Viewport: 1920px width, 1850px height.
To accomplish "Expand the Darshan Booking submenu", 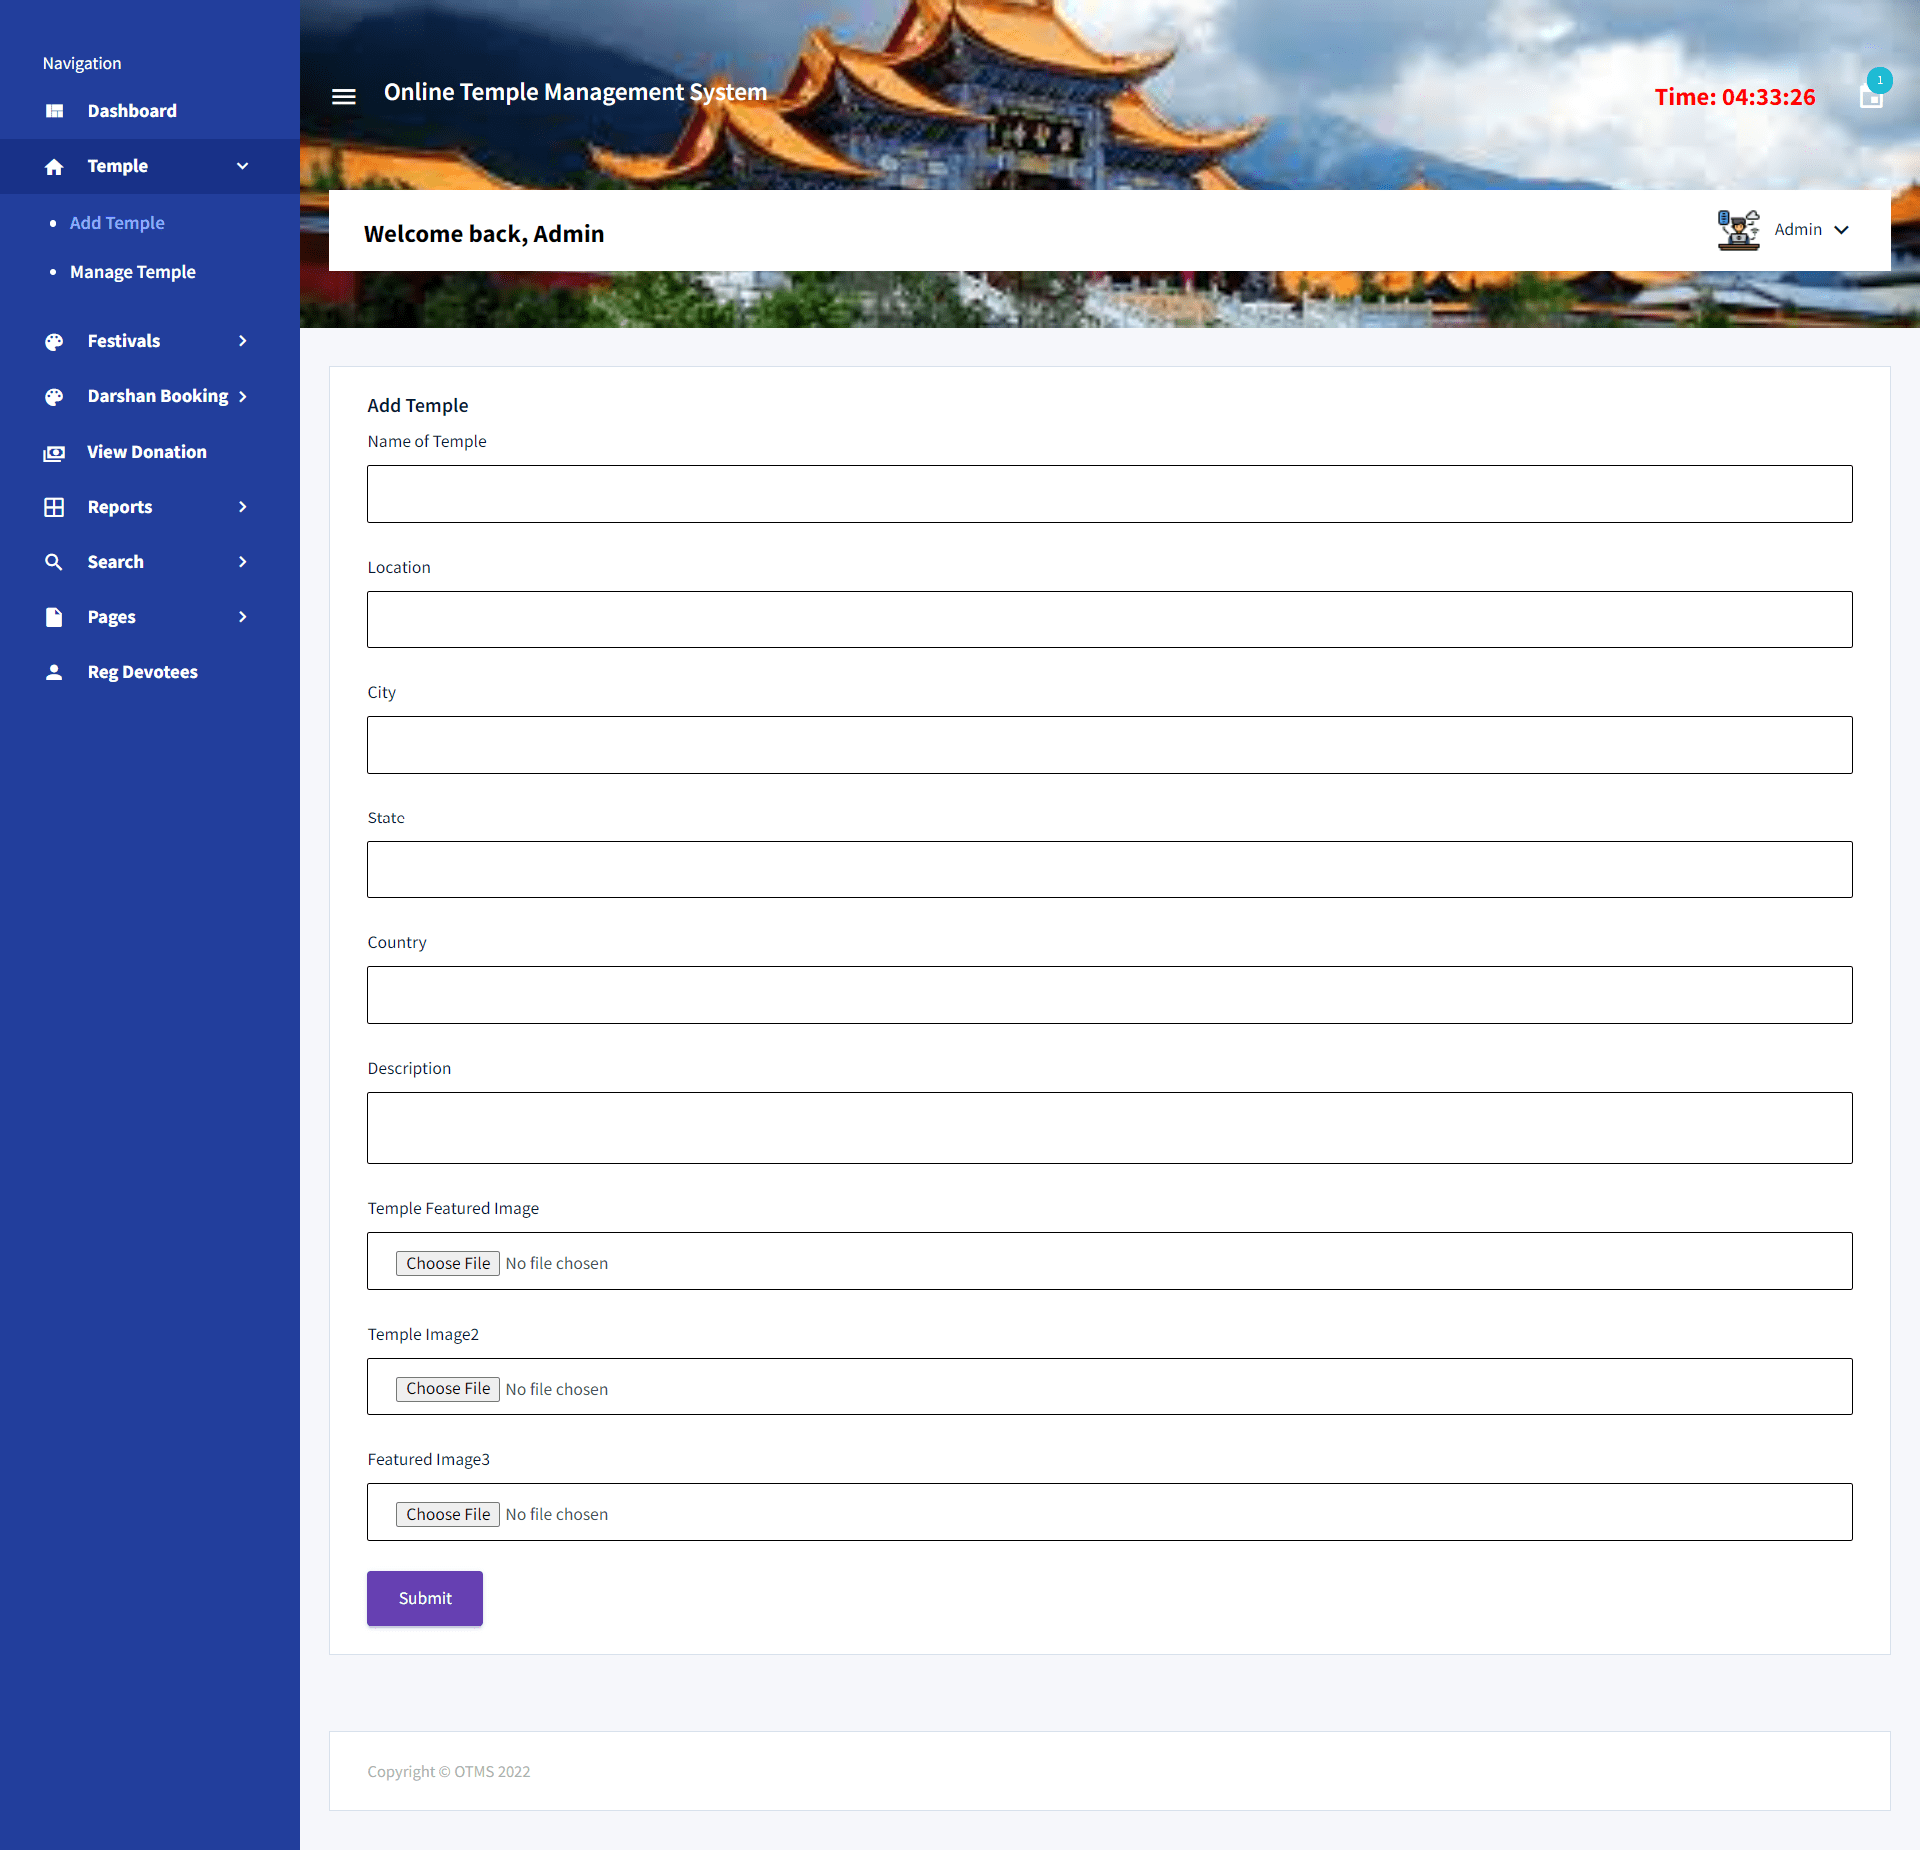I will coord(243,396).
